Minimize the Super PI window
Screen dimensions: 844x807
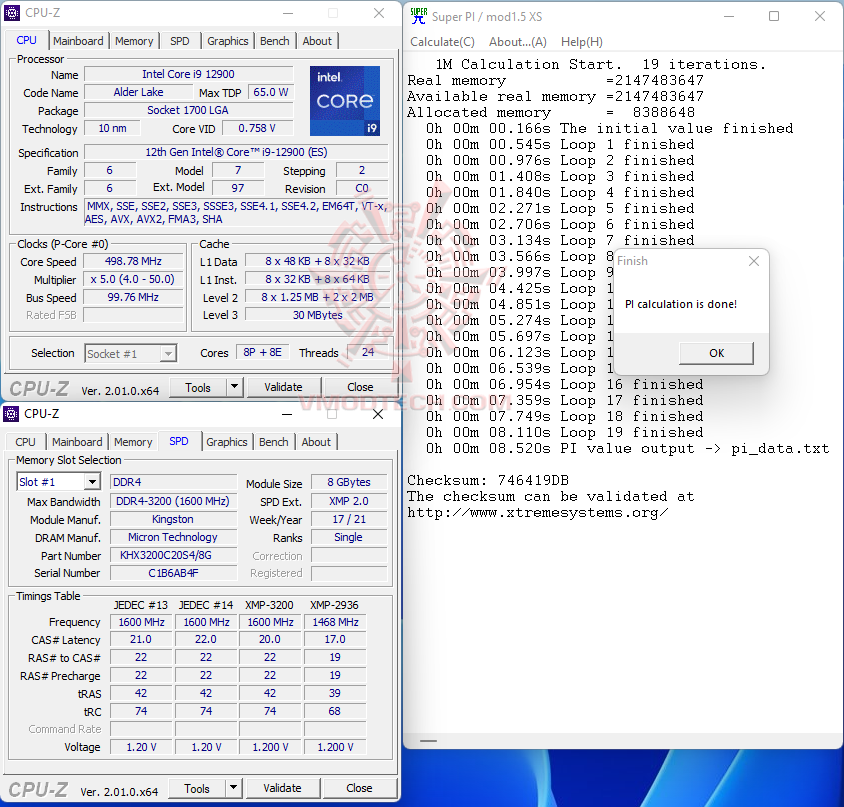click(x=728, y=16)
